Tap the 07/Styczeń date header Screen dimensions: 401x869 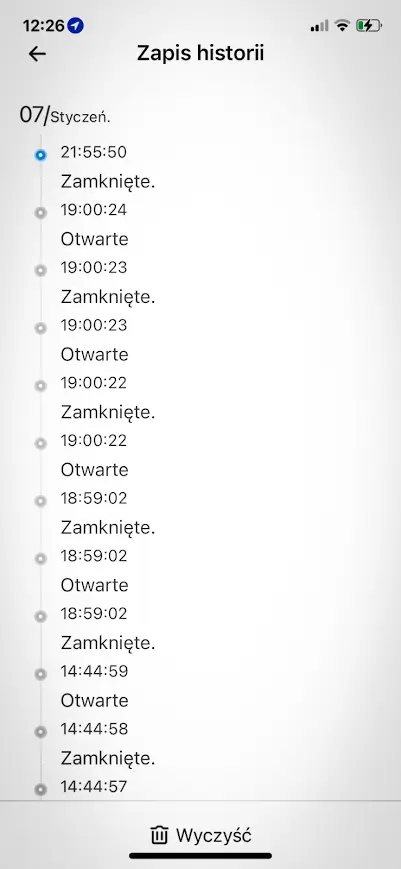pos(65,115)
